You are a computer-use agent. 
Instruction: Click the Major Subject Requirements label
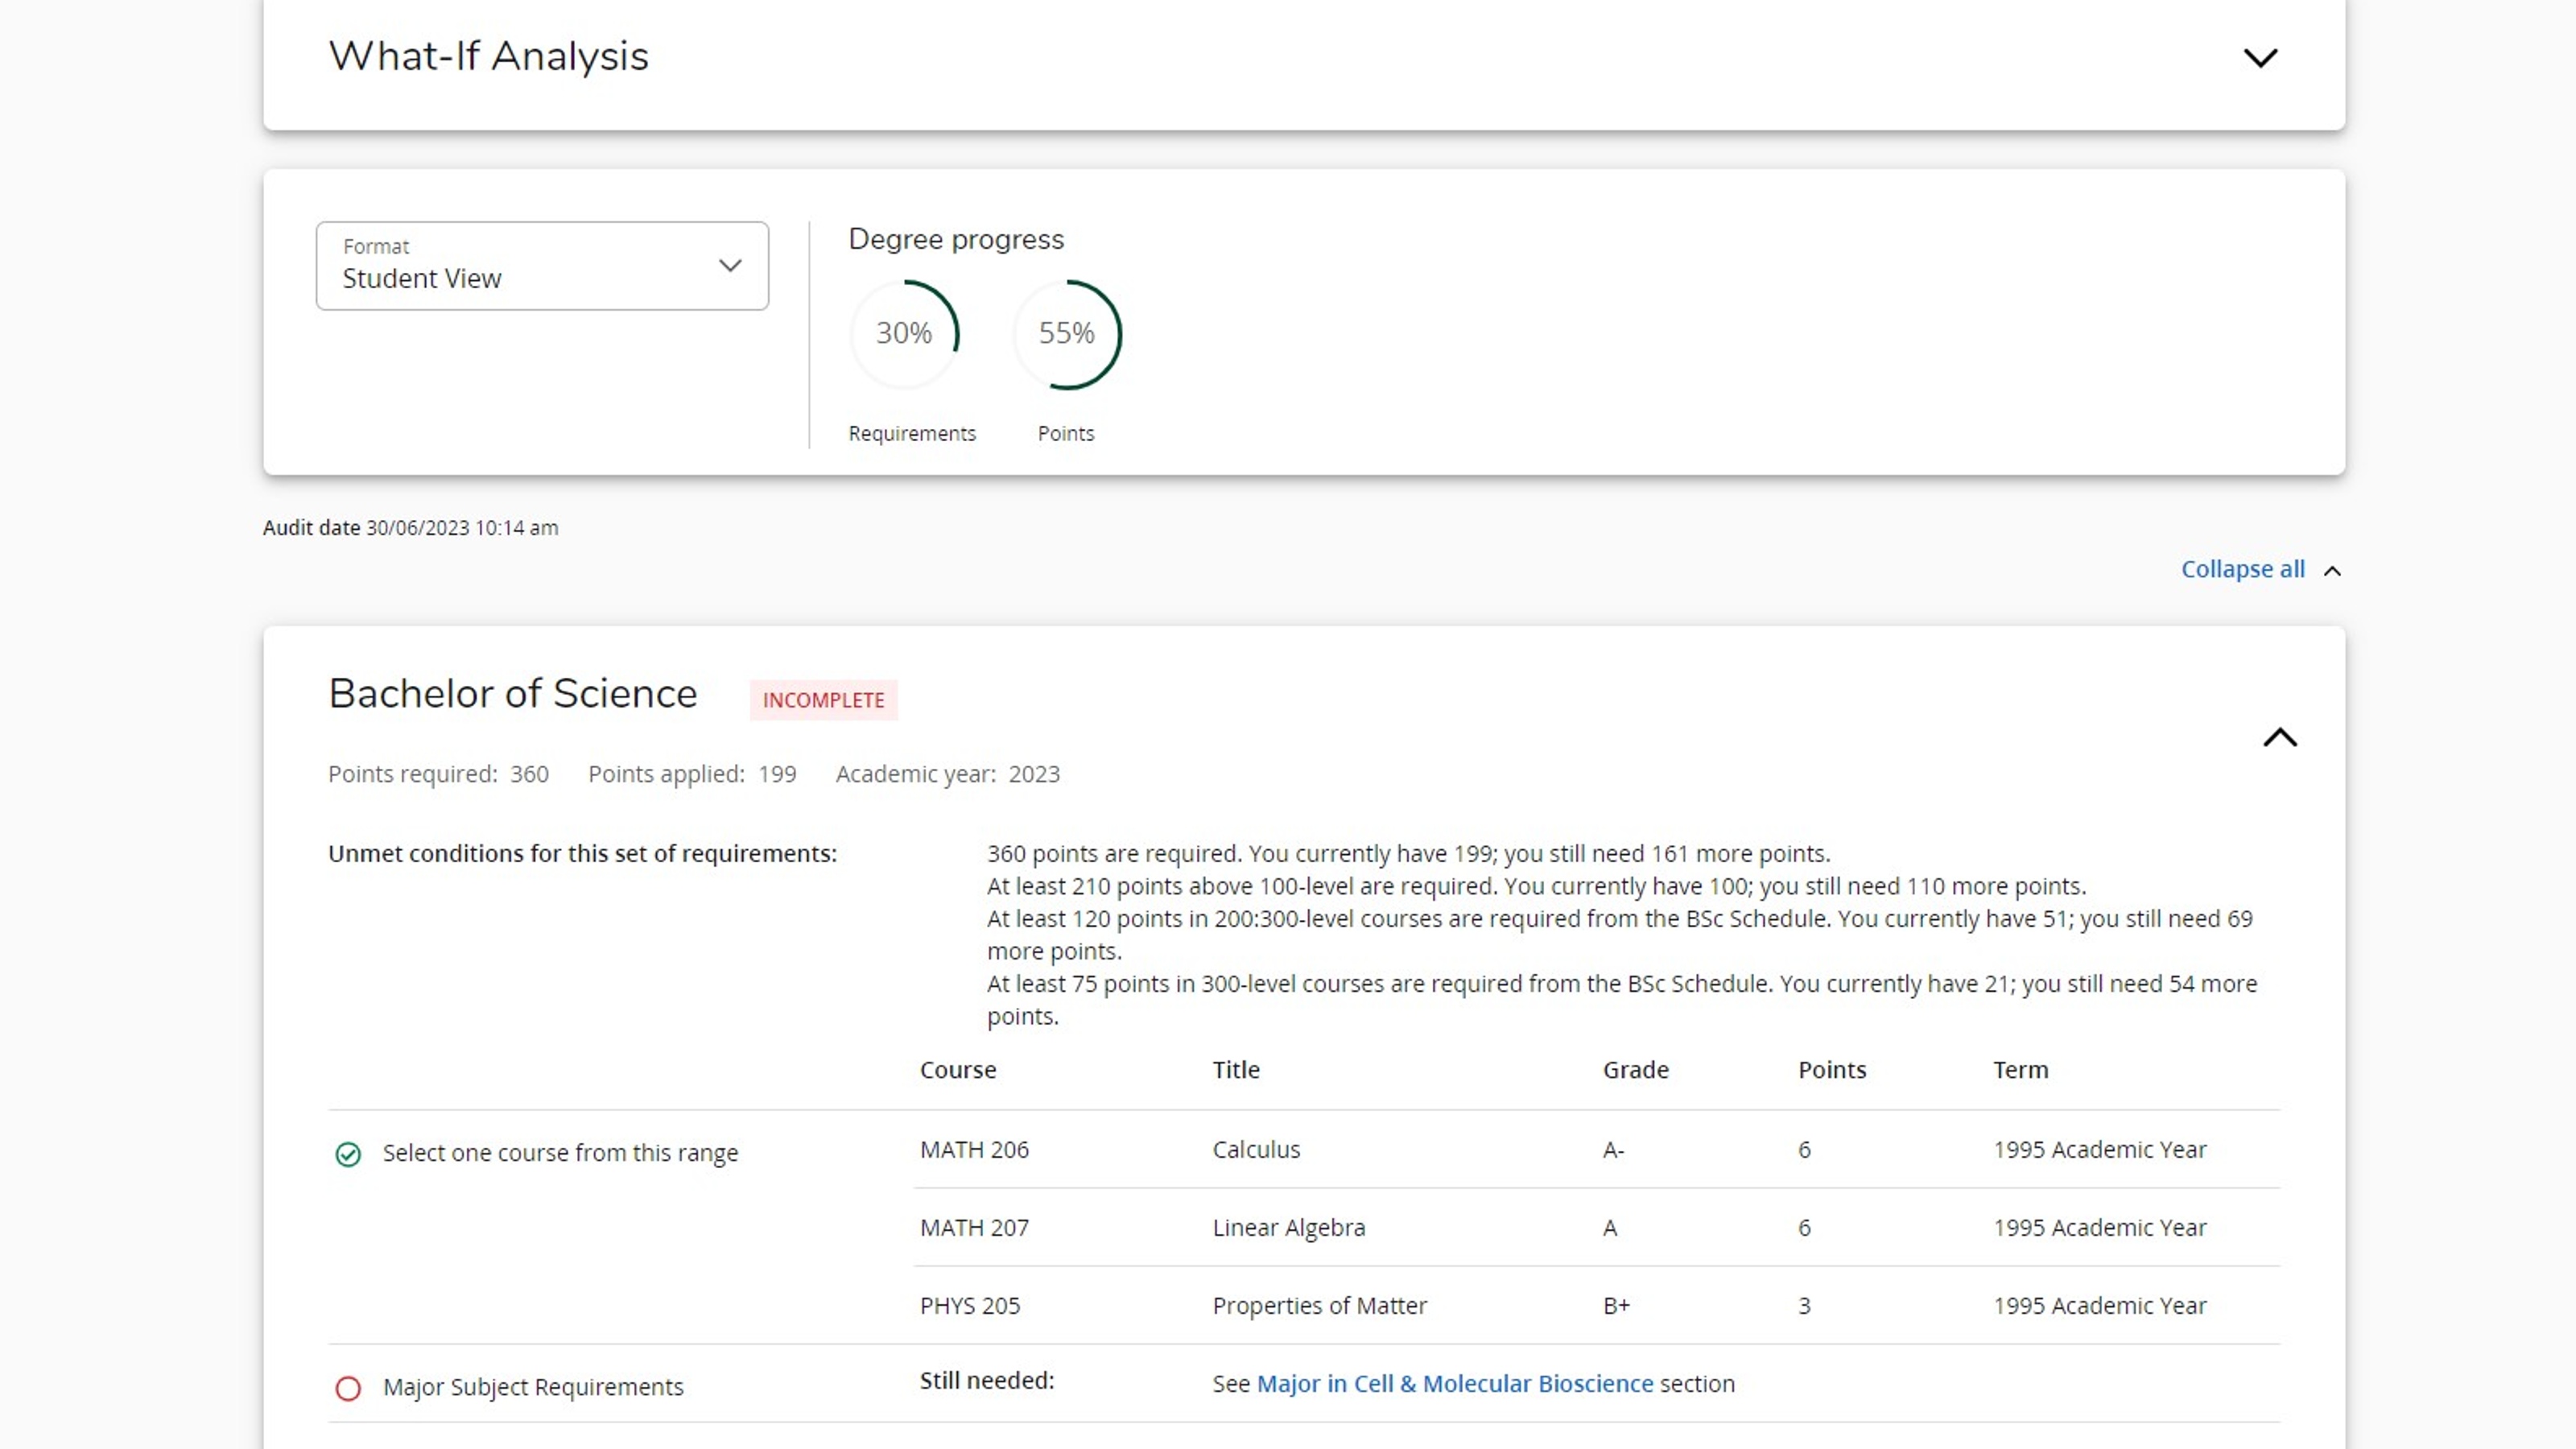pos(533,1386)
